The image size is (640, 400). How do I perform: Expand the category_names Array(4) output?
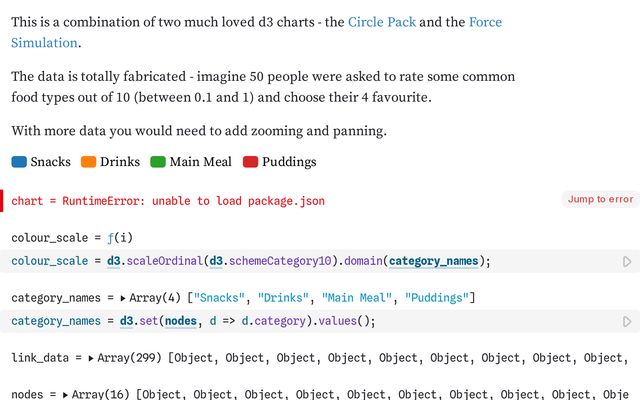pyautogui.click(x=124, y=298)
